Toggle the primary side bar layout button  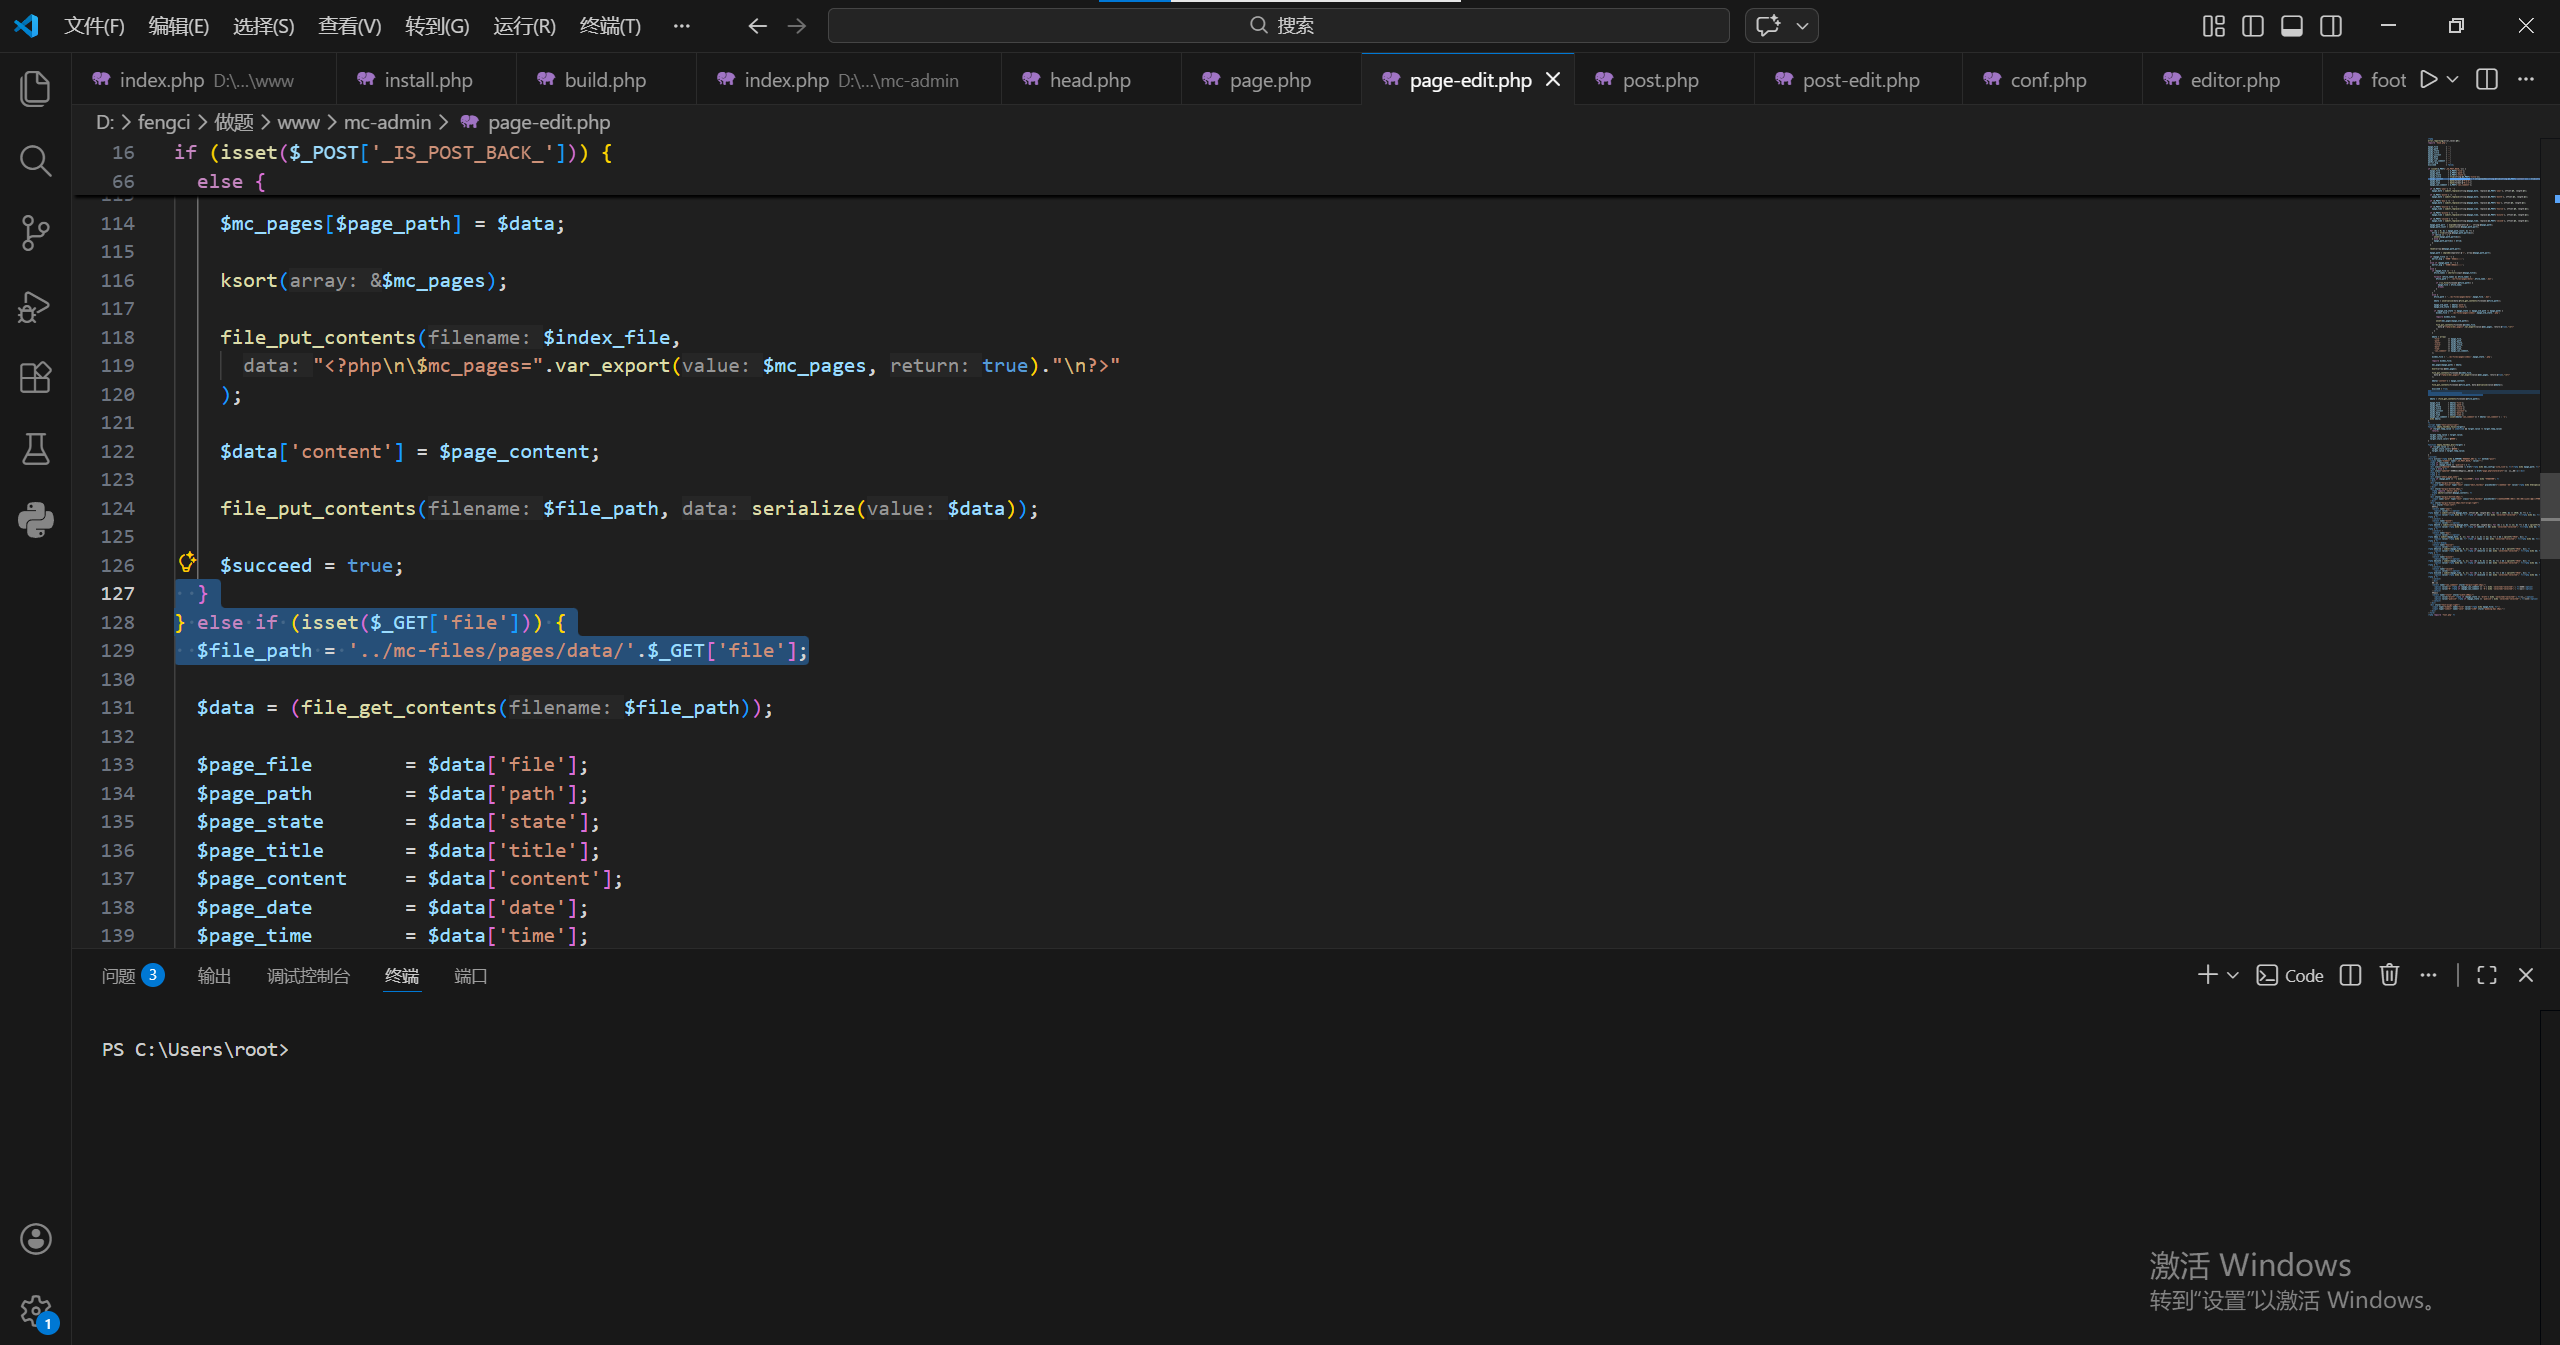click(2252, 26)
